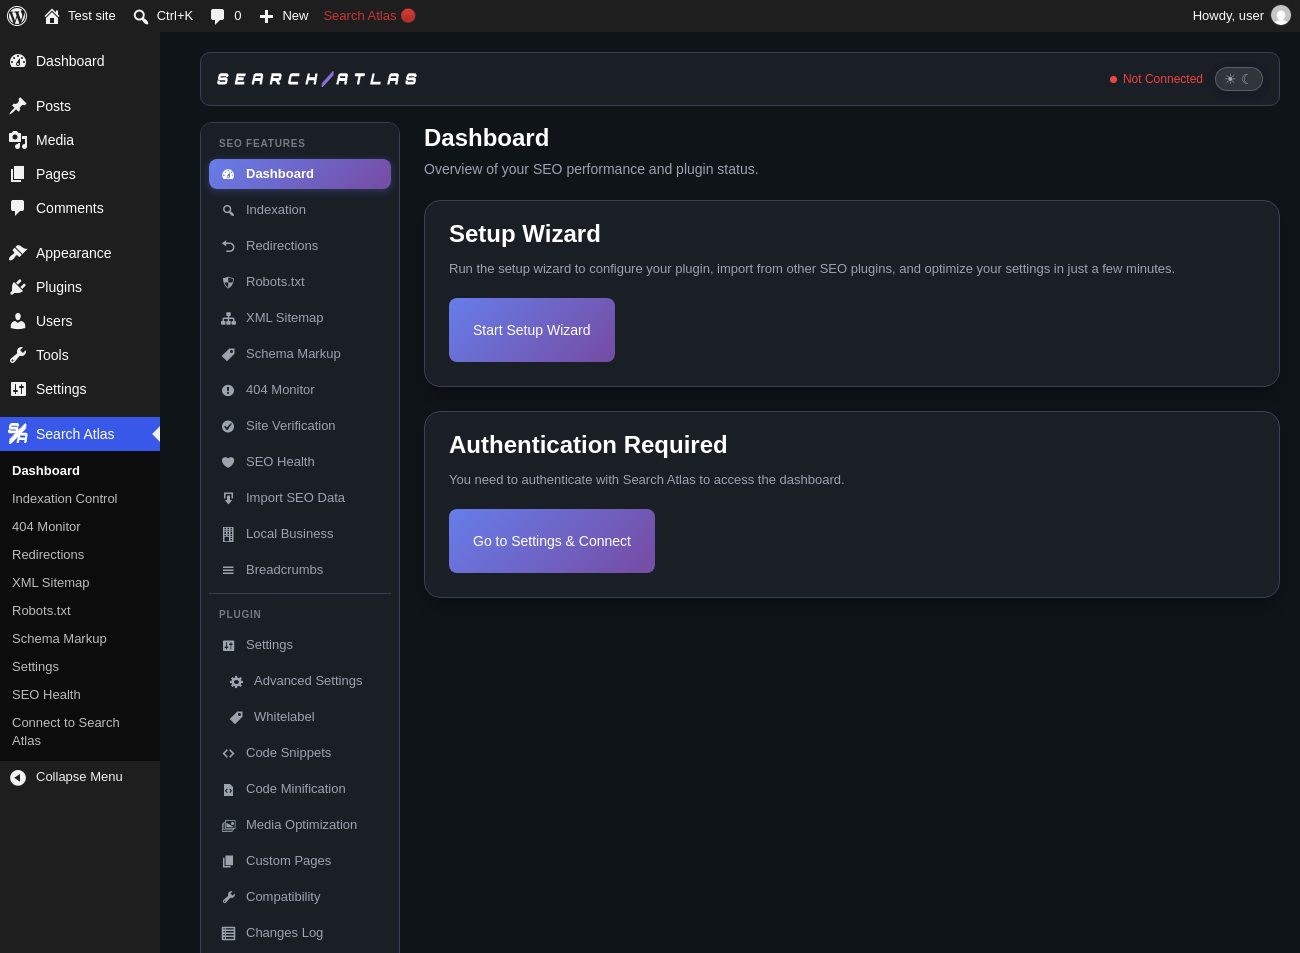Open the WordPress Settings menu item above Search Atlas
This screenshot has width=1300, height=953.
point(80,389)
